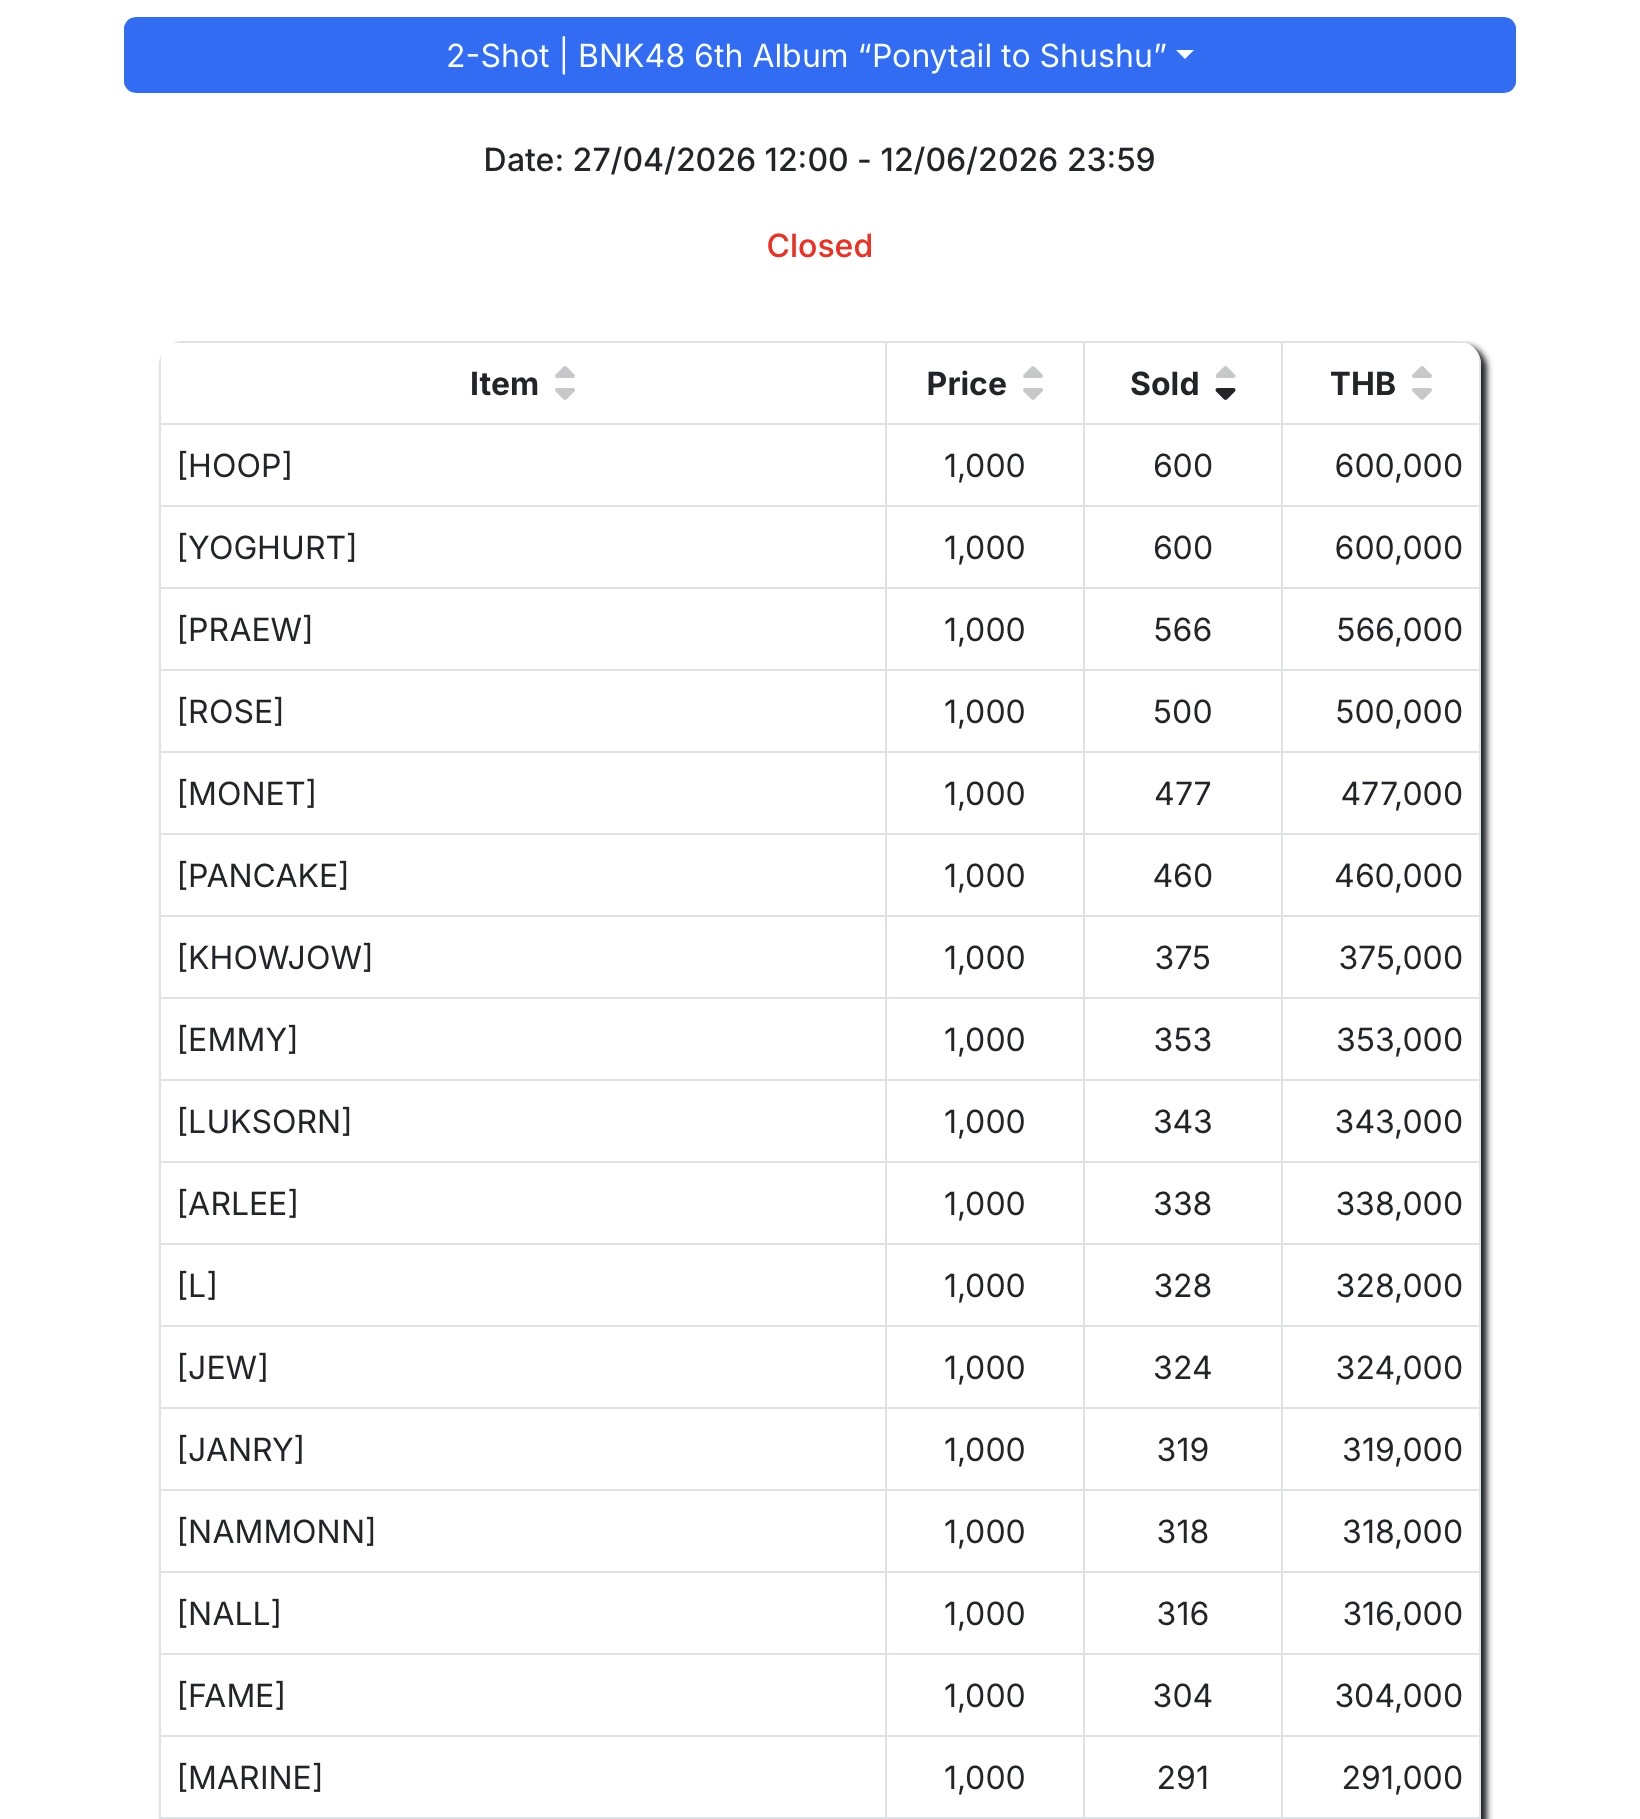Click the [MONET] item cell
Screen dimensions: 1640x1819
[x=523, y=793]
